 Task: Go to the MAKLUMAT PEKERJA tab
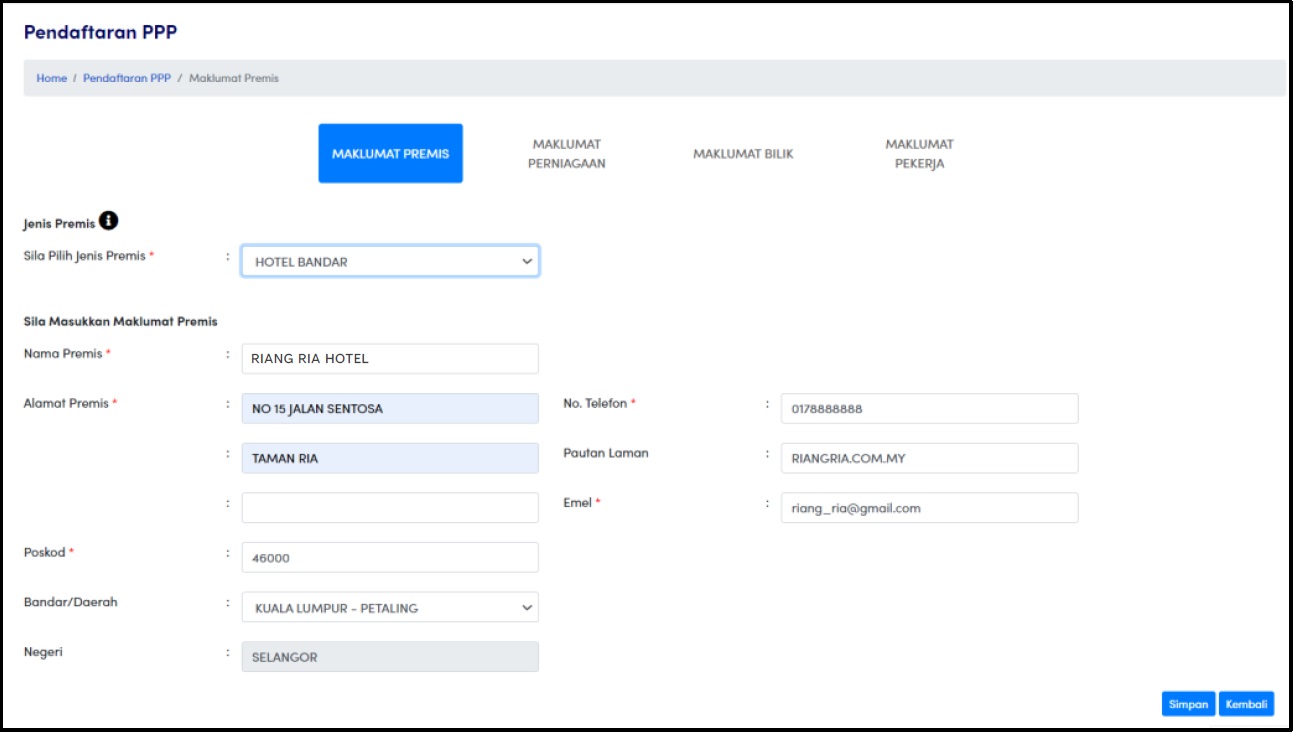coord(919,154)
